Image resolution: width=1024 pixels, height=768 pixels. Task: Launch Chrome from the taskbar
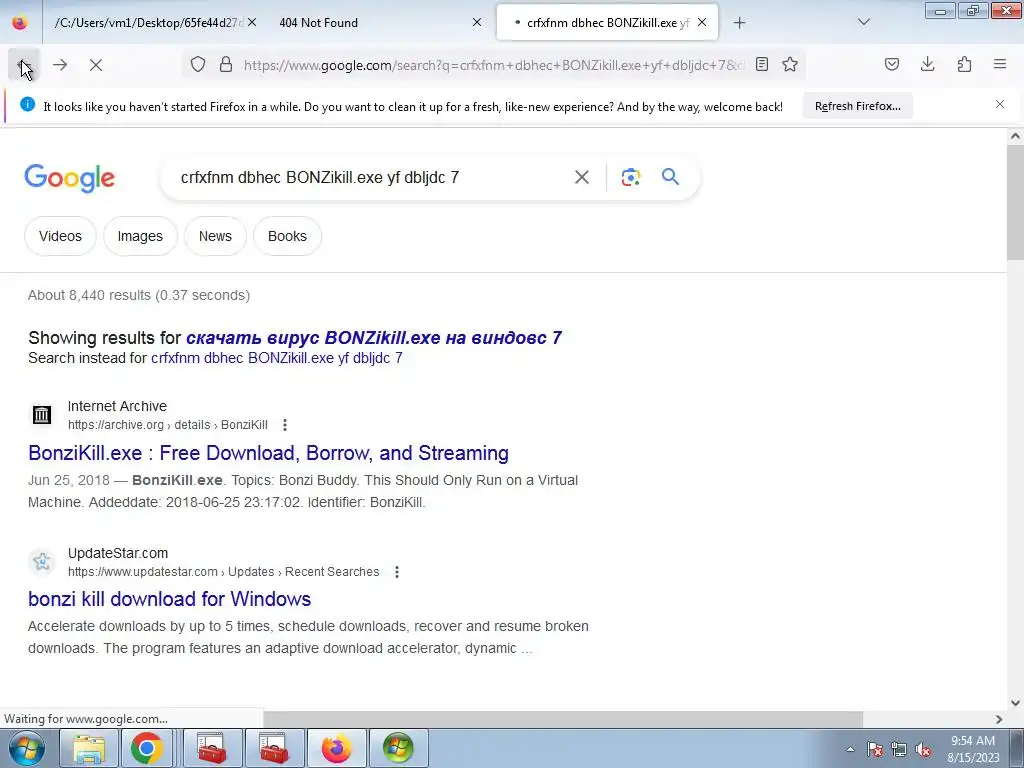tap(146, 748)
